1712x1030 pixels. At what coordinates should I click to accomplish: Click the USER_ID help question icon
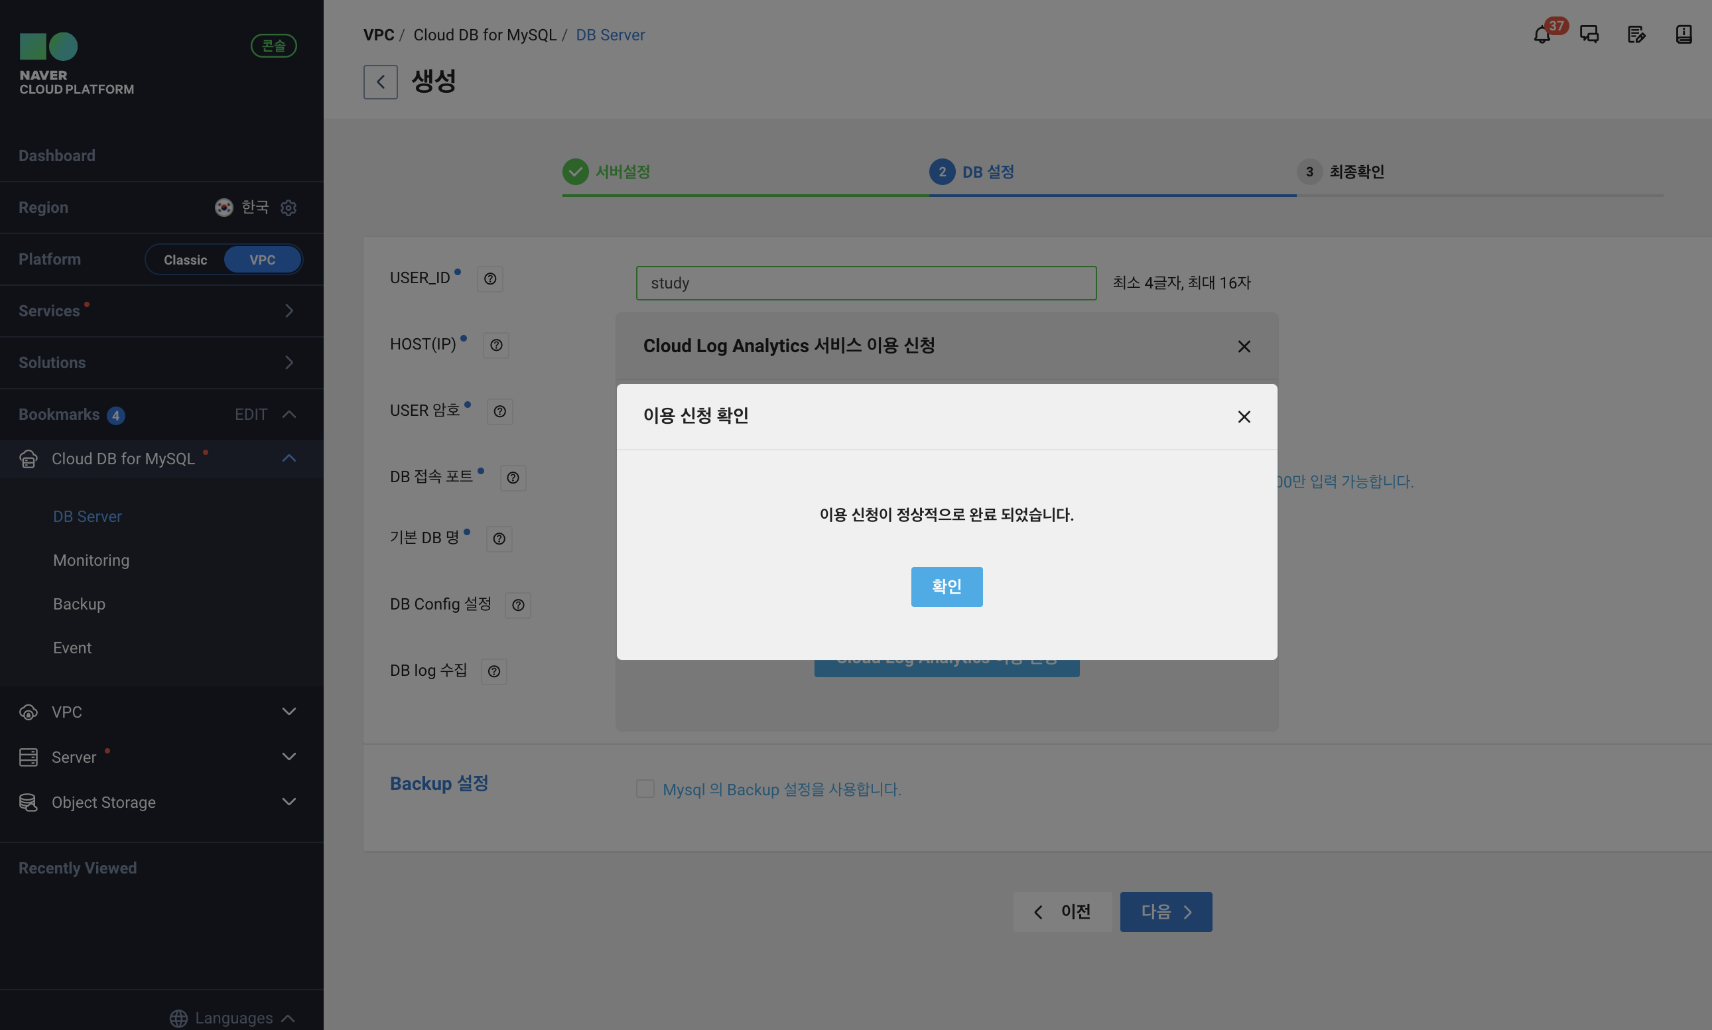tap(490, 279)
